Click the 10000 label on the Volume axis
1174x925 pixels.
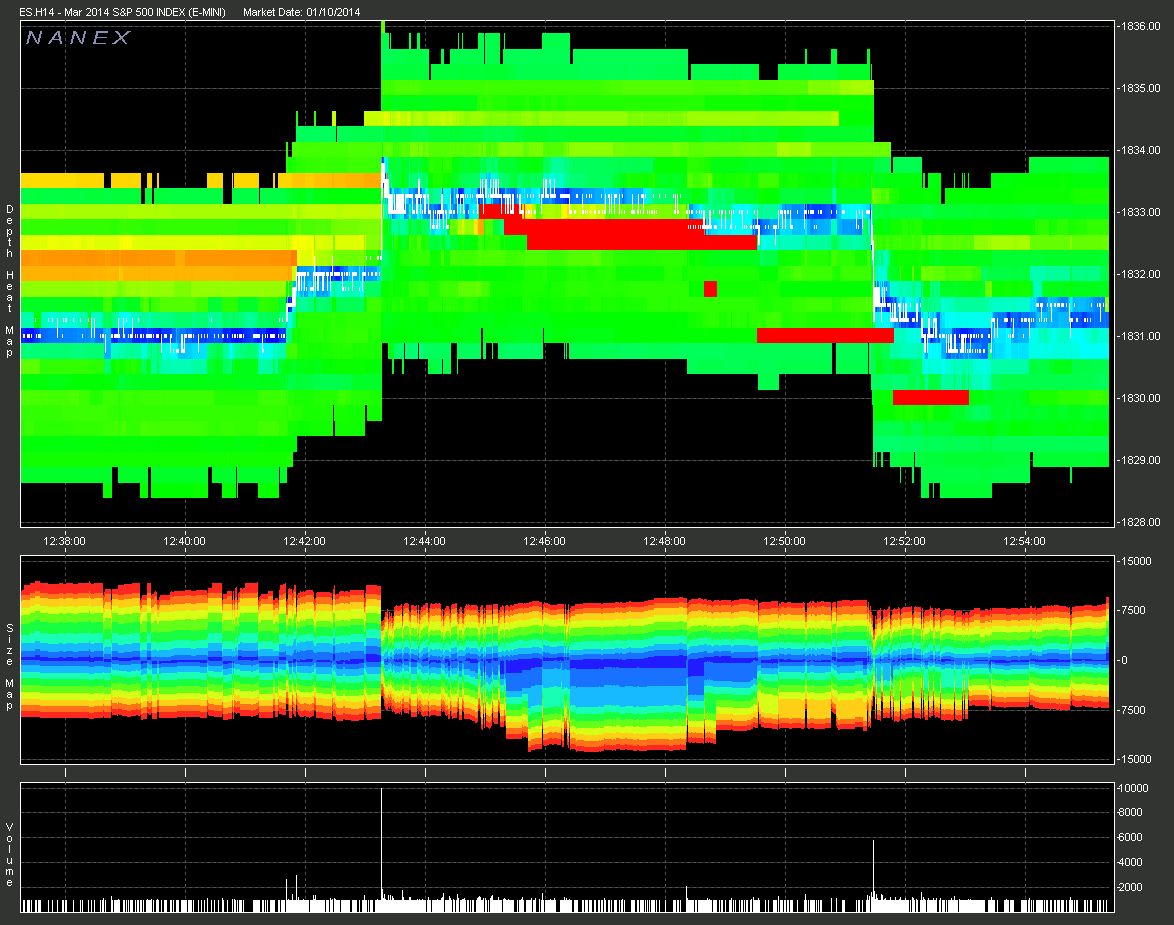tap(1133, 788)
